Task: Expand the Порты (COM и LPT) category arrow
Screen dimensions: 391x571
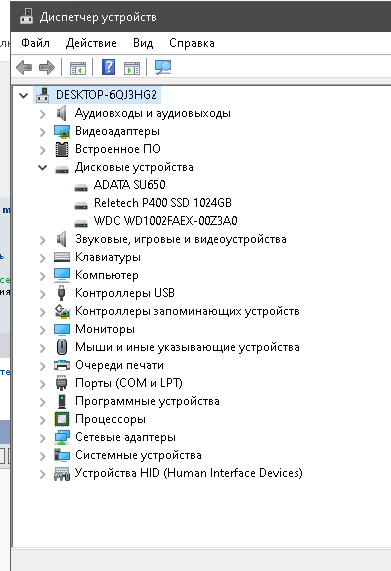Action: (x=43, y=384)
